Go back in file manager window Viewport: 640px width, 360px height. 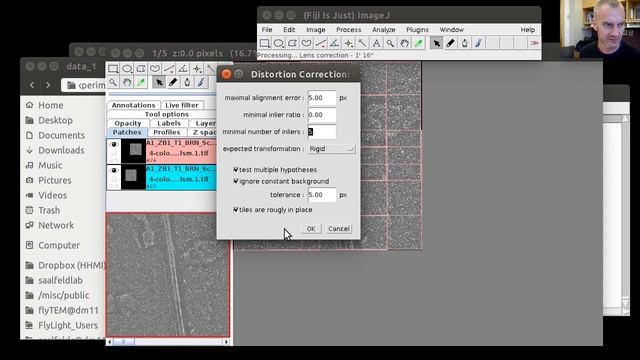pyautogui.click(x=32, y=85)
